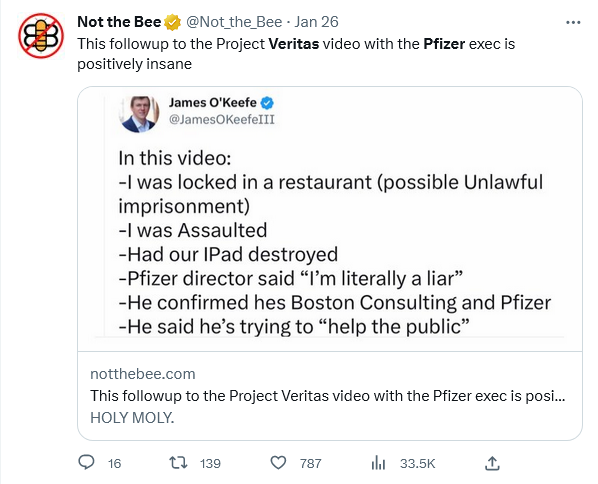598x484 pixels.
Task: Open the three-dot more options menu
Action: (573, 23)
